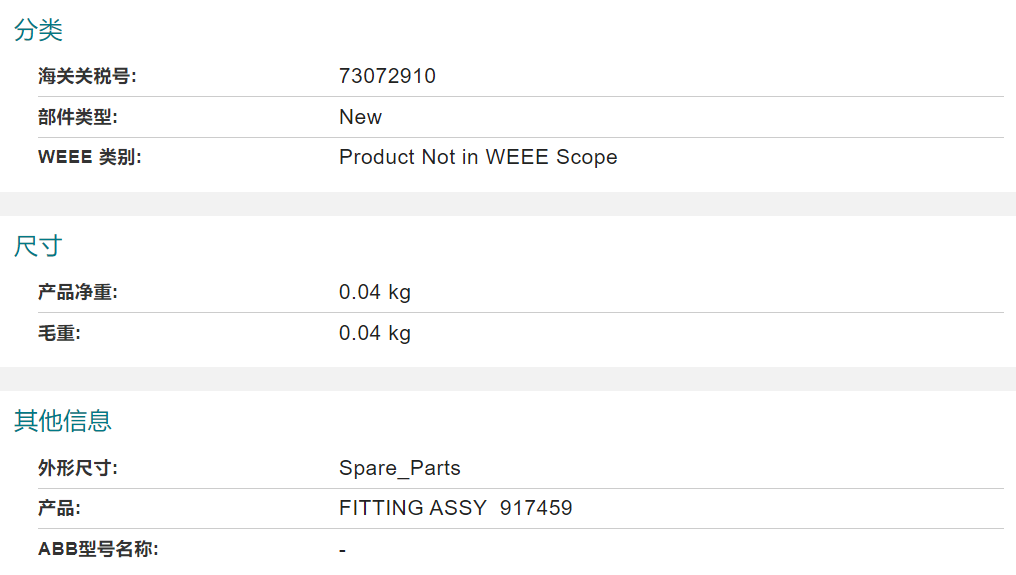Click the 毛重 label
Viewport: 1016px width, 575px height.
coord(59,333)
